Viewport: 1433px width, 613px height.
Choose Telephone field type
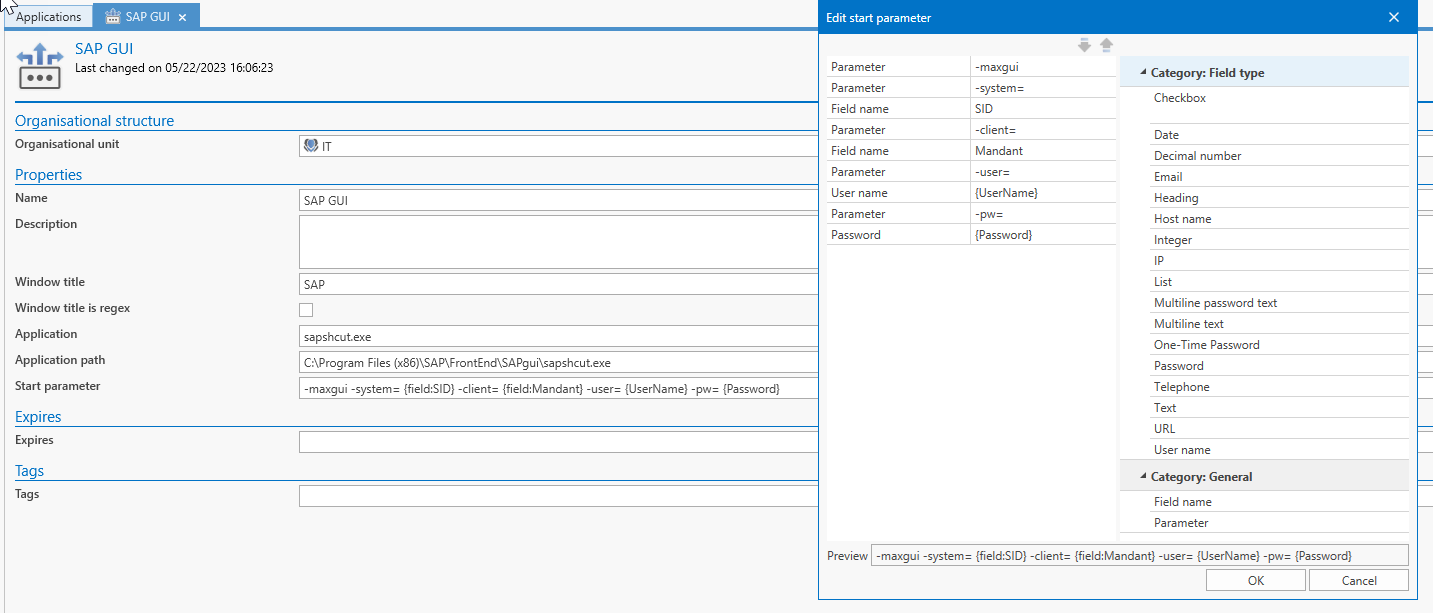pyautogui.click(x=1279, y=387)
